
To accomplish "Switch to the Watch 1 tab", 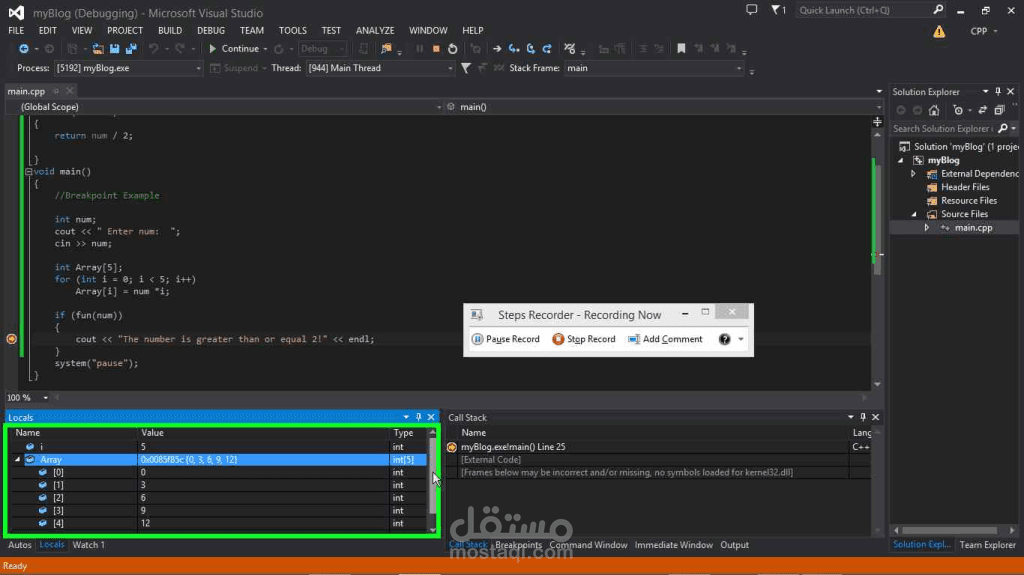I will (x=88, y=545).
